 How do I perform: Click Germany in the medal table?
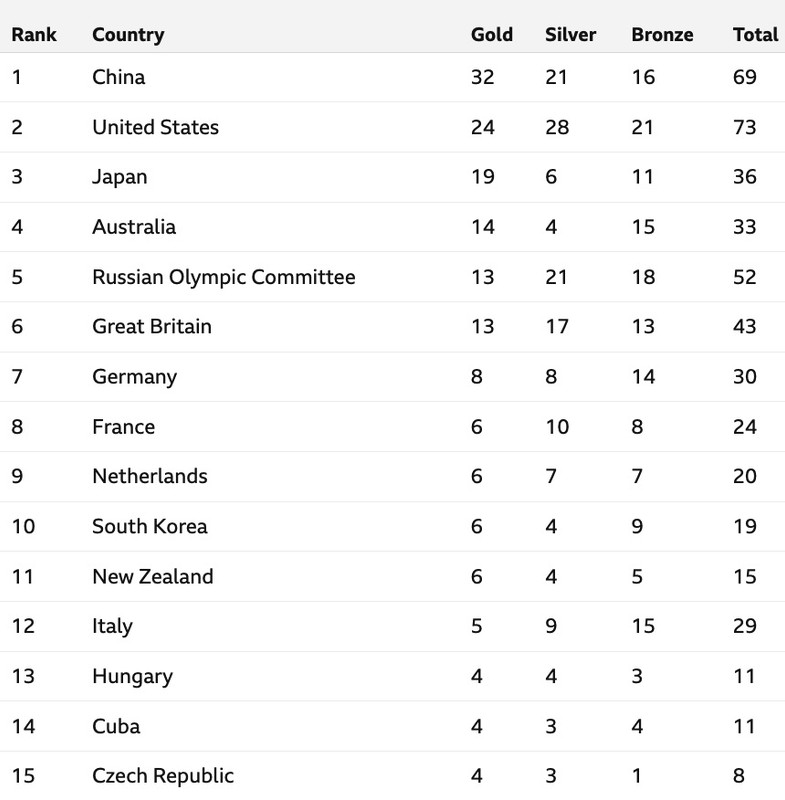pyautogui.click(x=134, y=377)
